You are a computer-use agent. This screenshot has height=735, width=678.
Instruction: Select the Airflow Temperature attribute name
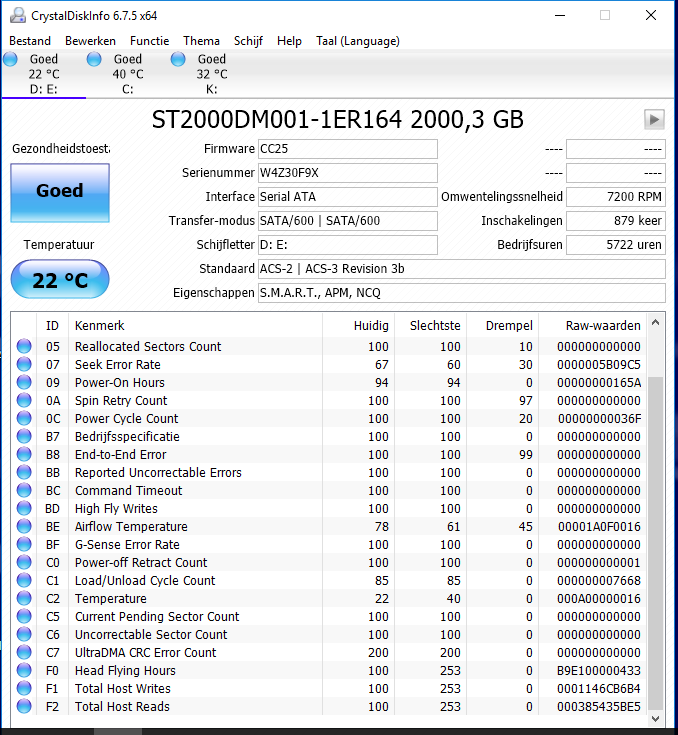click(131, 526)
